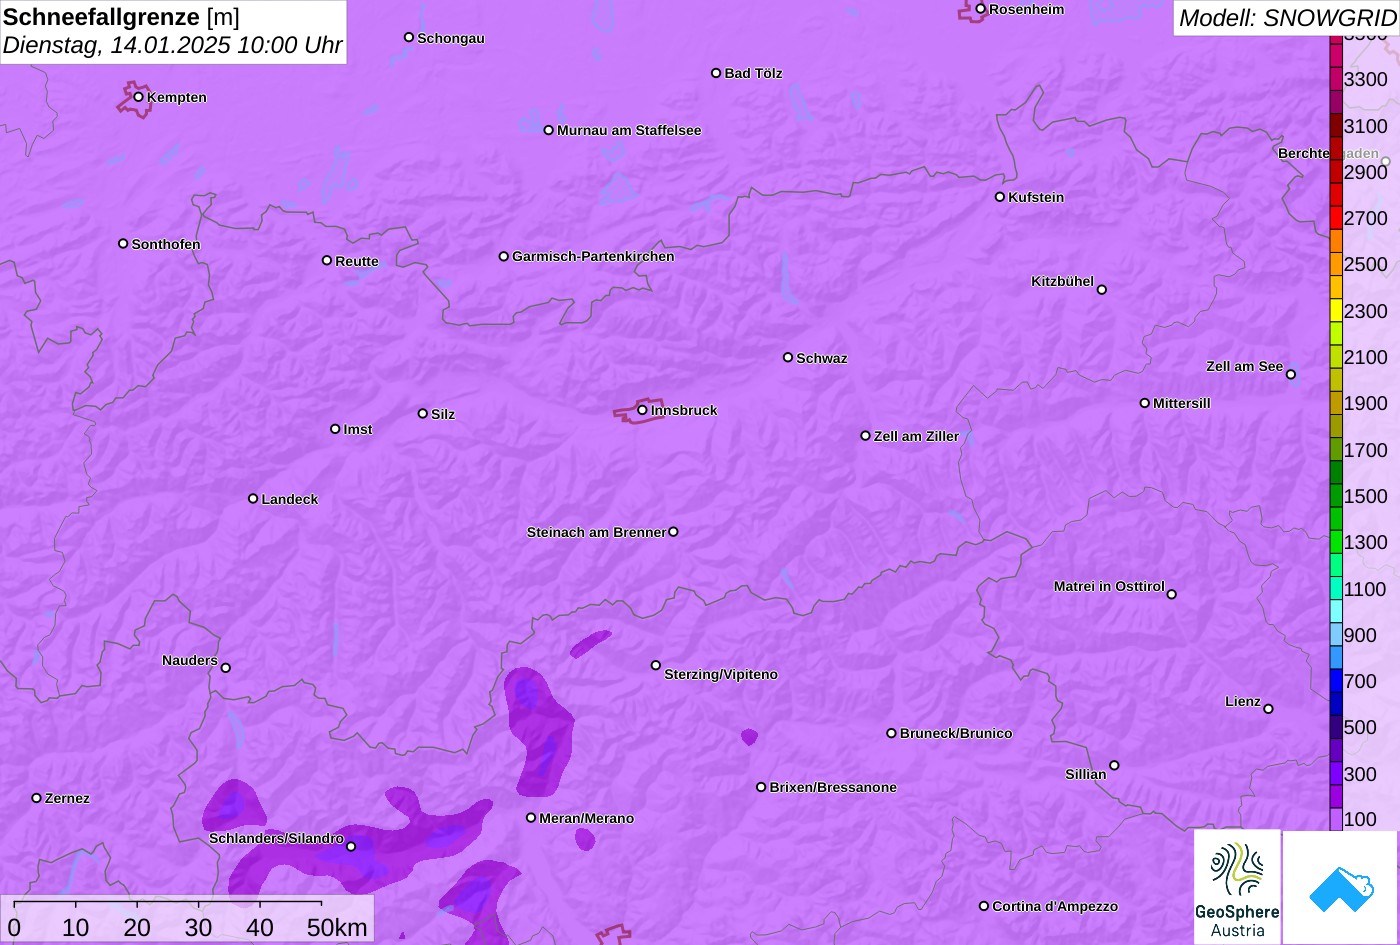Click the Schwaz marker dot

pyautogui.click(x=788, y=357)
